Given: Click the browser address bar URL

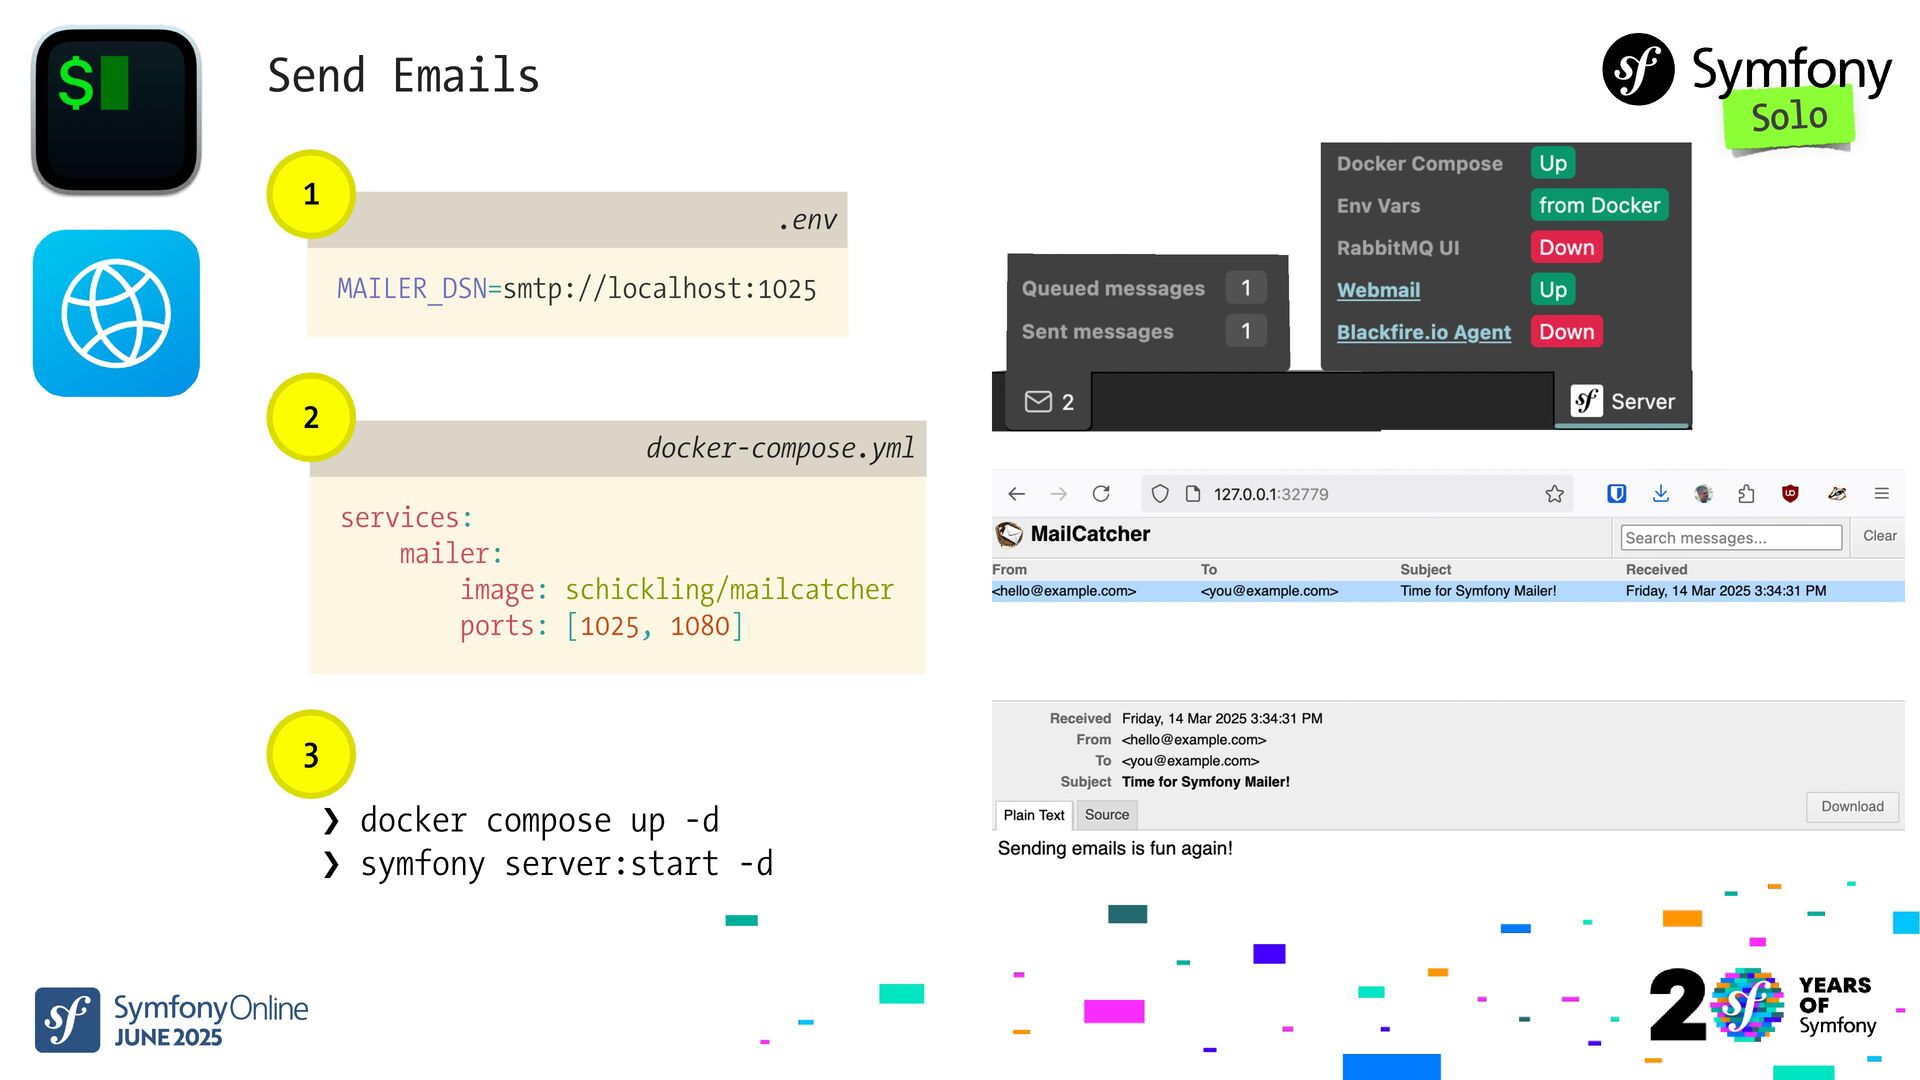Looking at the screenshot, I should (x=1271, y=494).
